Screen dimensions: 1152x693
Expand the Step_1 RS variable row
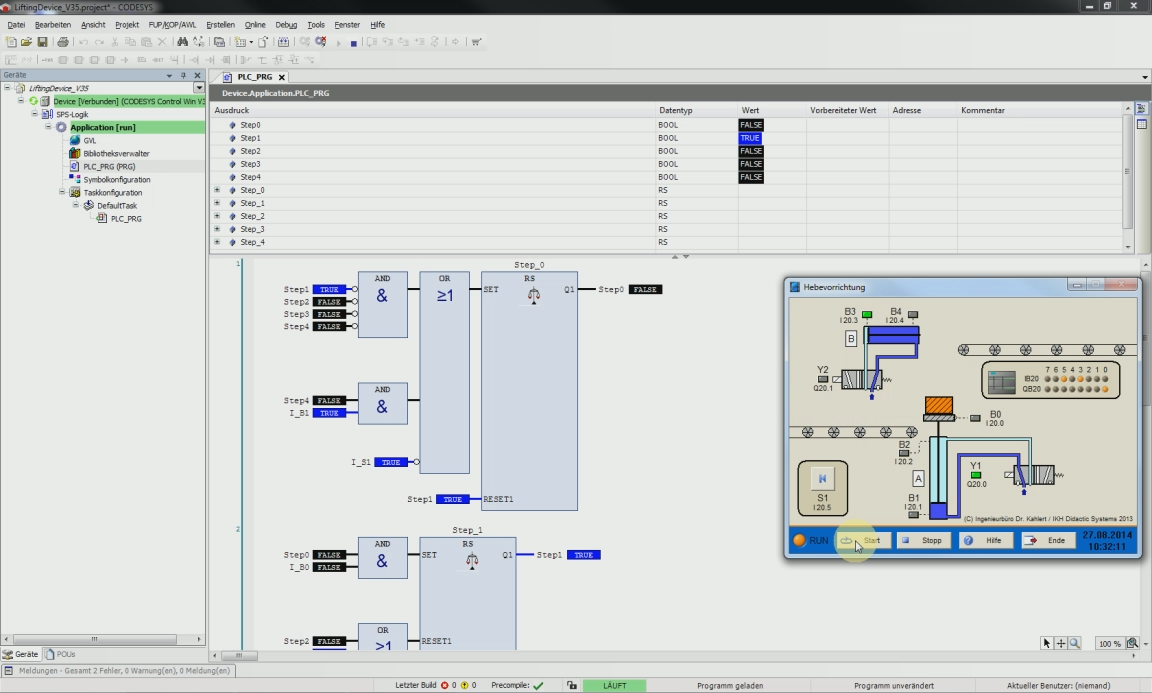click(217, 203)
